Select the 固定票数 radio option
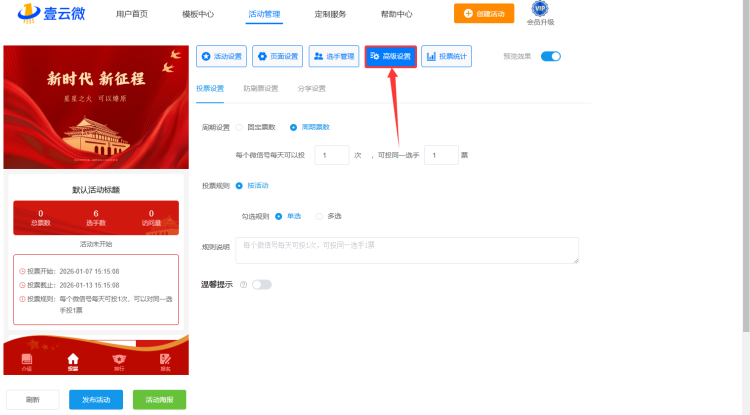Viewport: 750px width, 415px height. (x=239, y=127)
